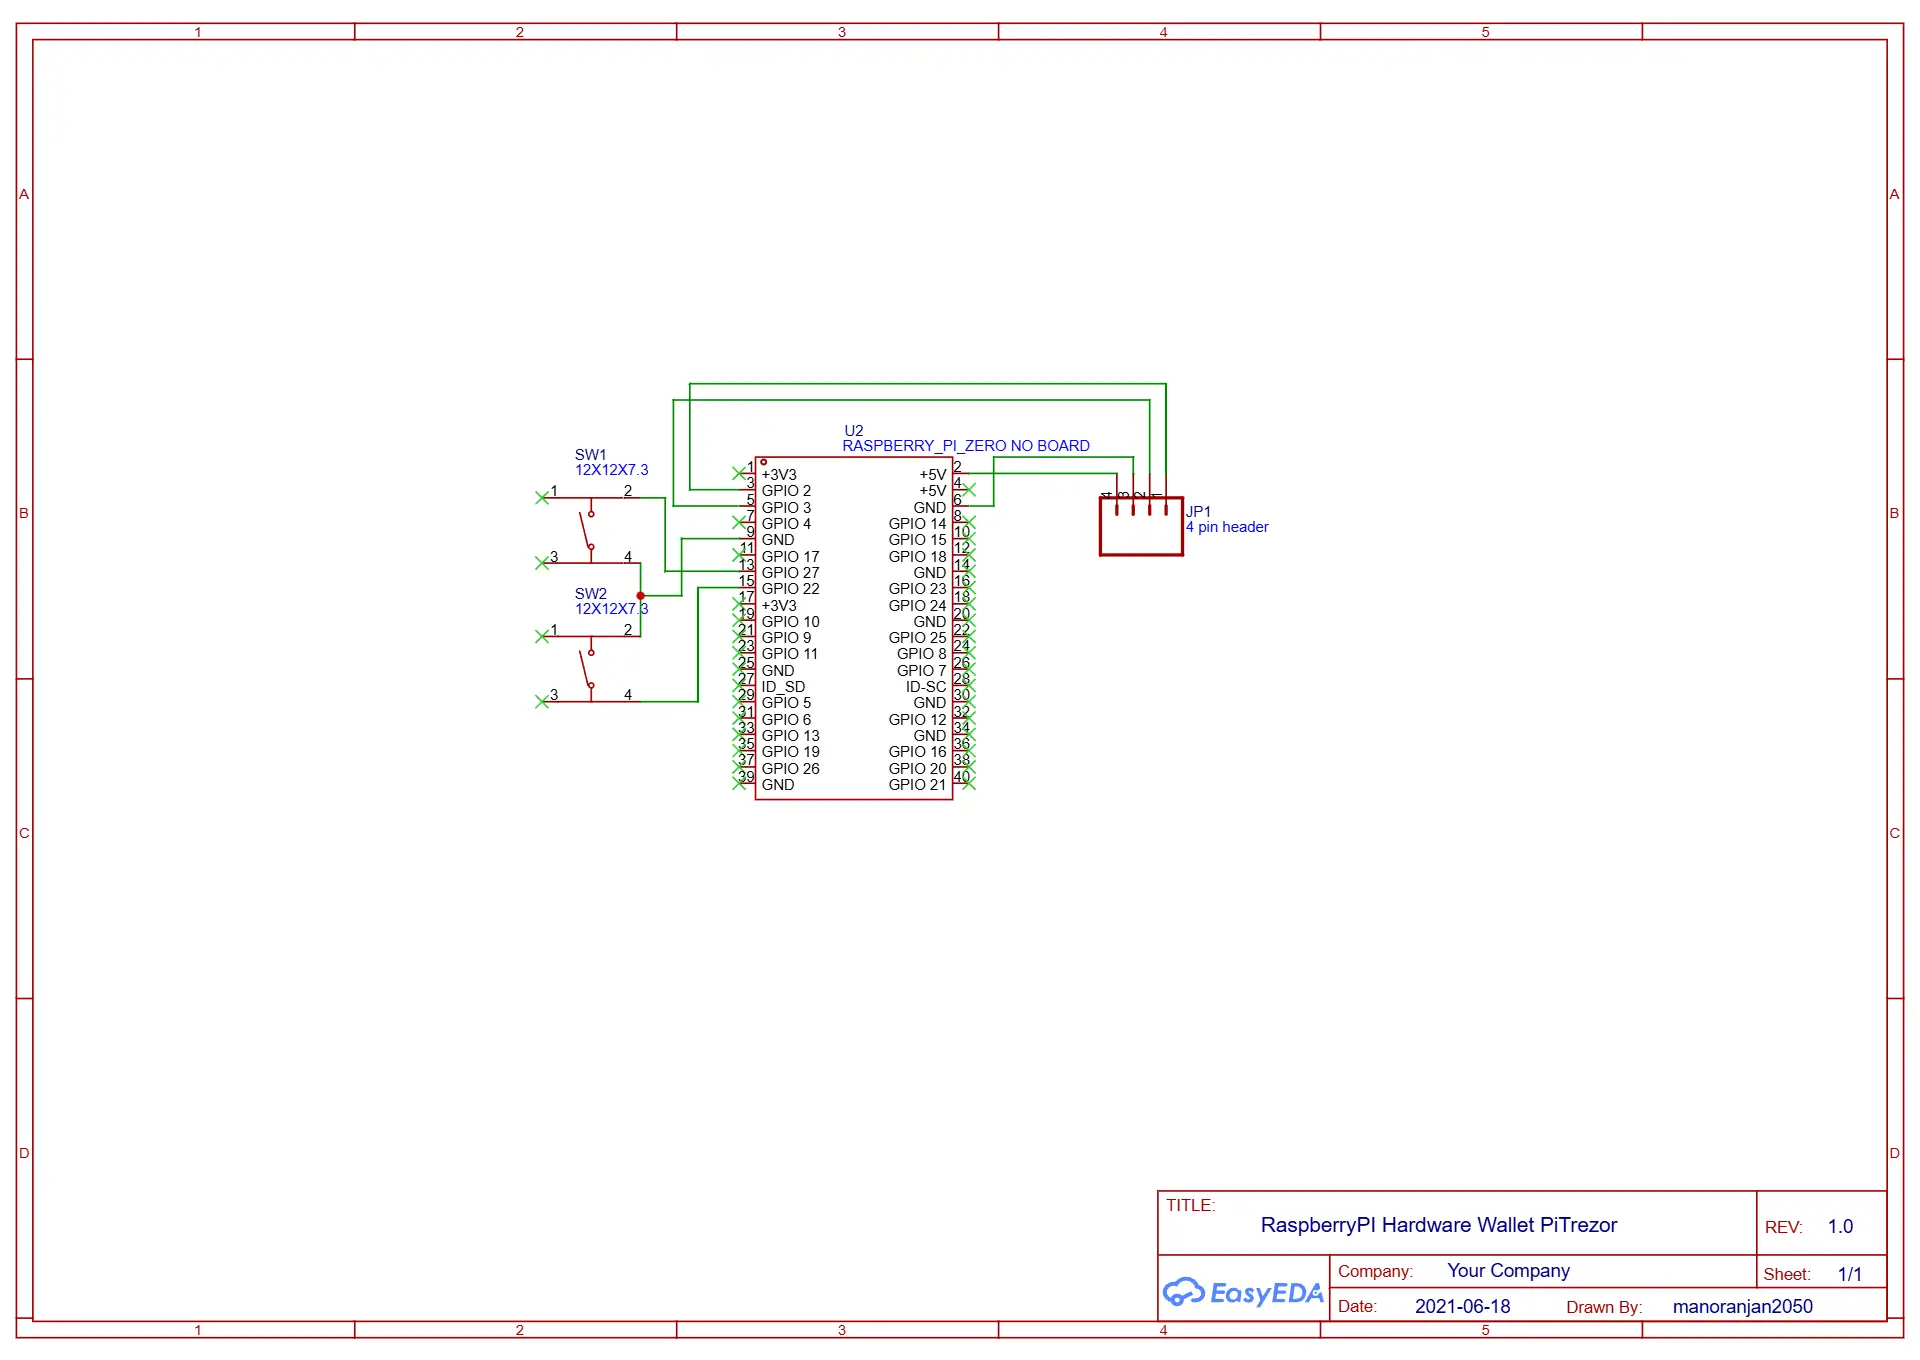Click the red wire junction dot near SW2

[x=640, y=596]
